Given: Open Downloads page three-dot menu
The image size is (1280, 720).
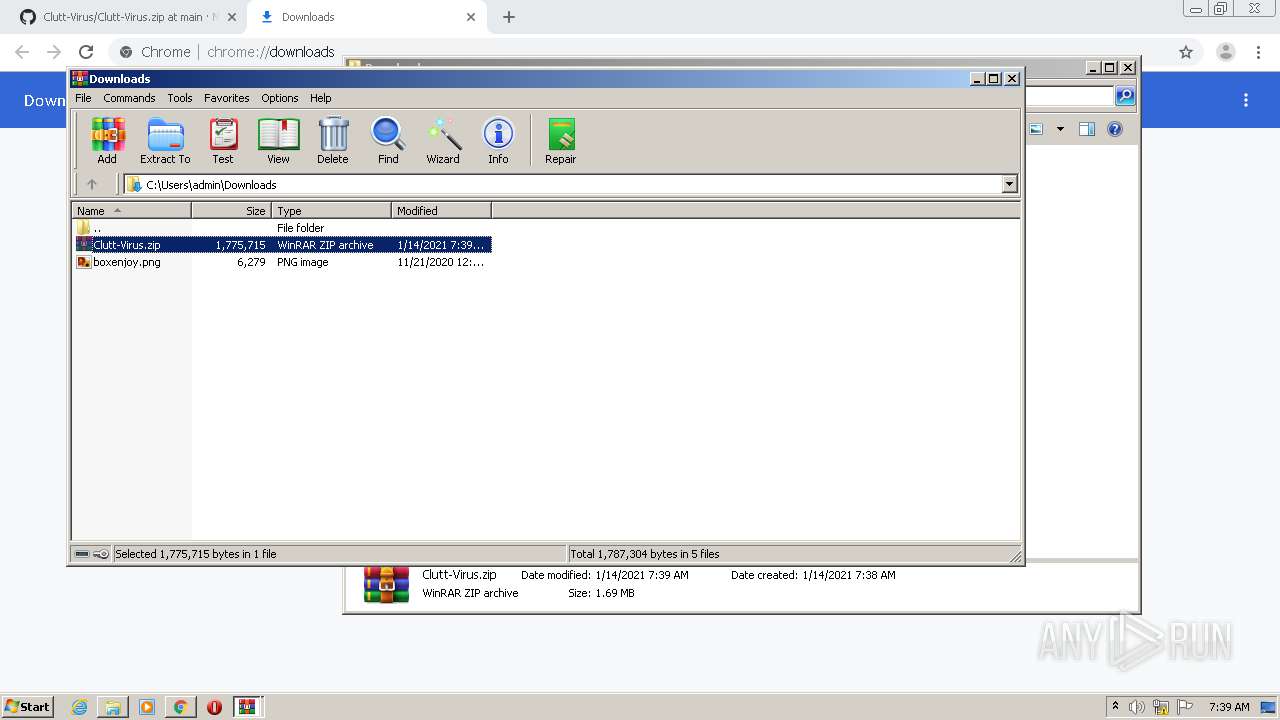Looking at the screenshot, I should (x=1246, y=100).
